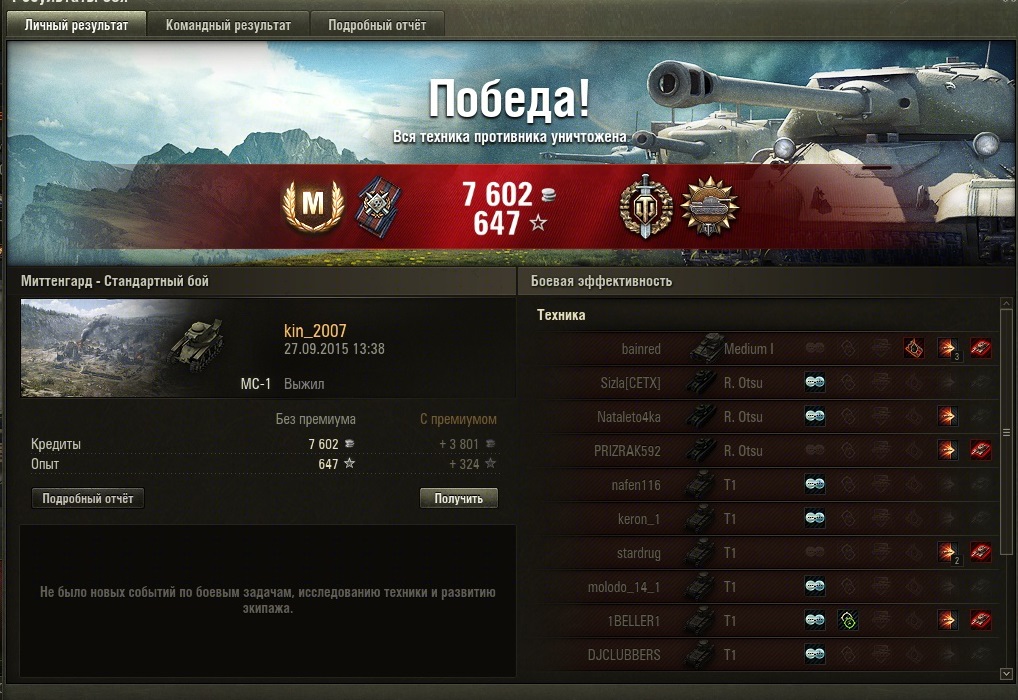Click the player name kin_2007
Image resolution: width=1018 pixels, height=700 pixels.
pos(315,331)
